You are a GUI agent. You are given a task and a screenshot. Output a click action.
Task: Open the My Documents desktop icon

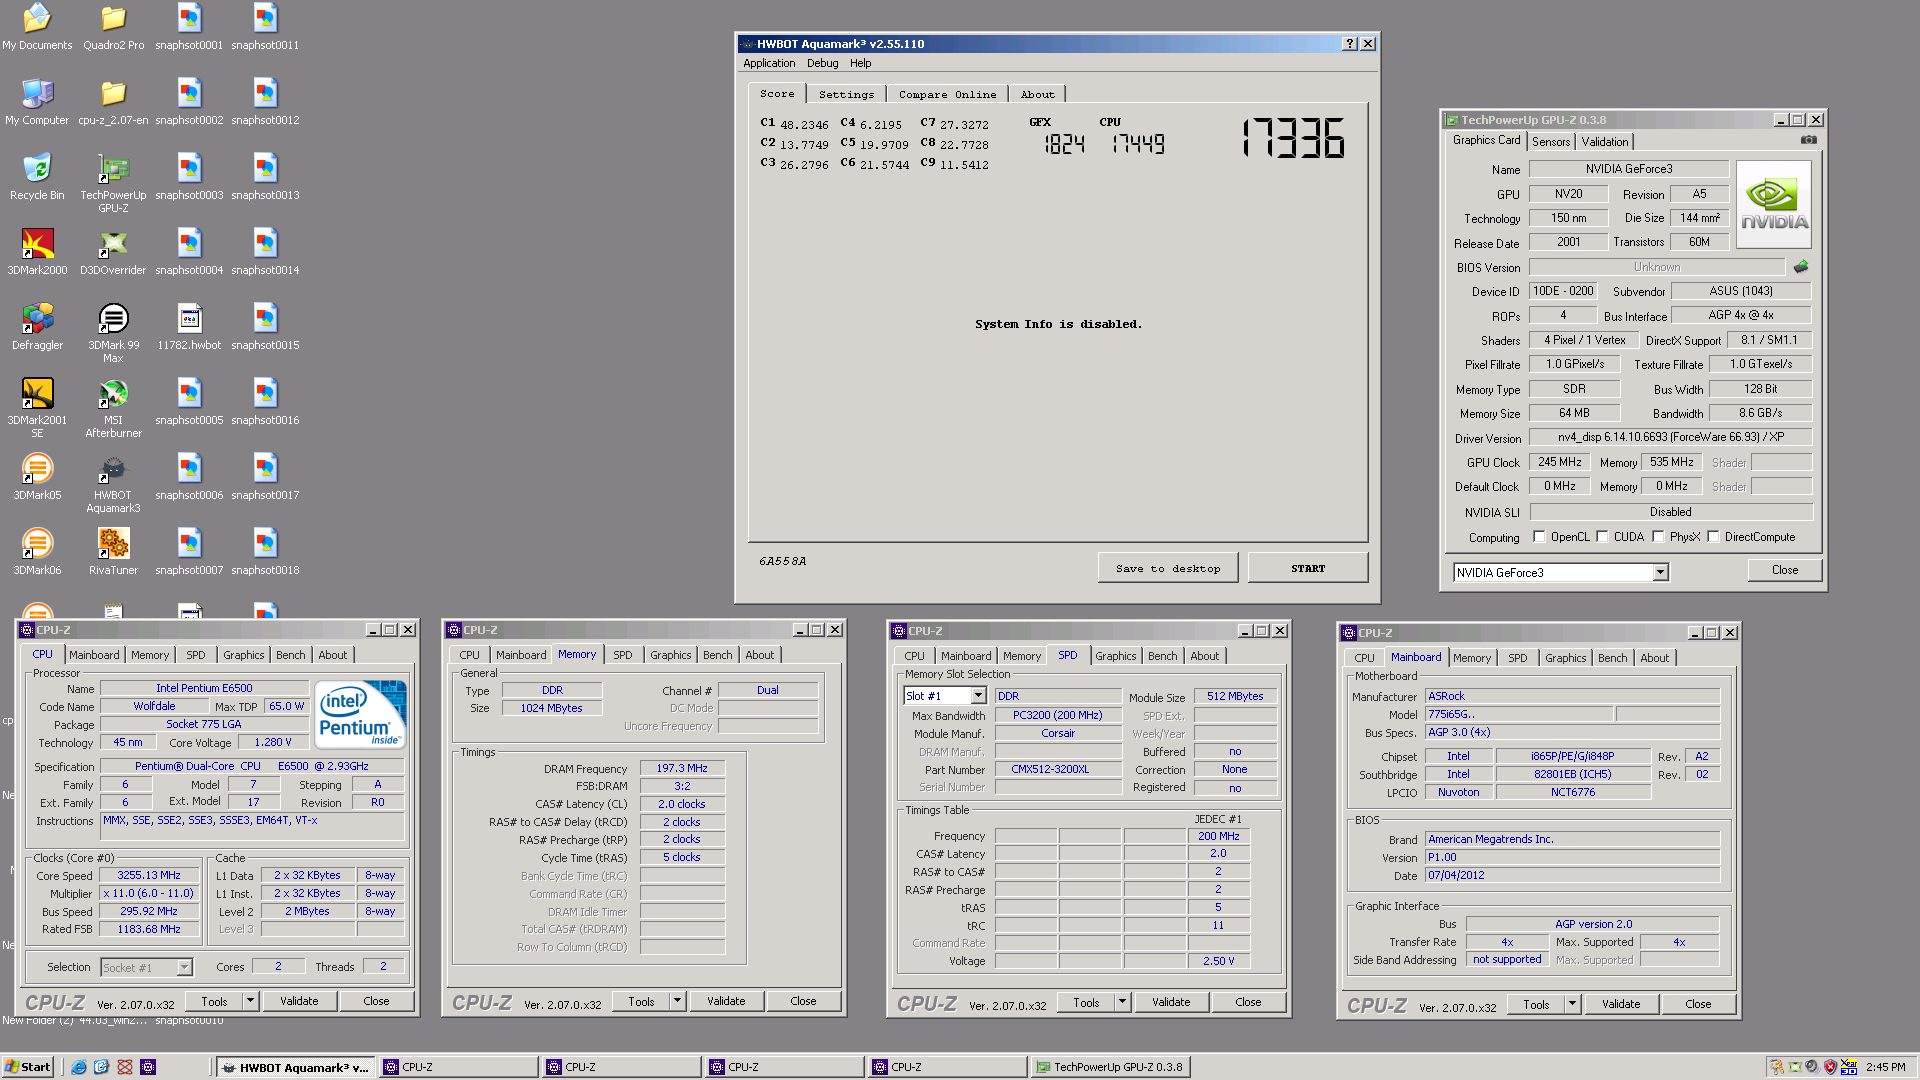[37, 27]
